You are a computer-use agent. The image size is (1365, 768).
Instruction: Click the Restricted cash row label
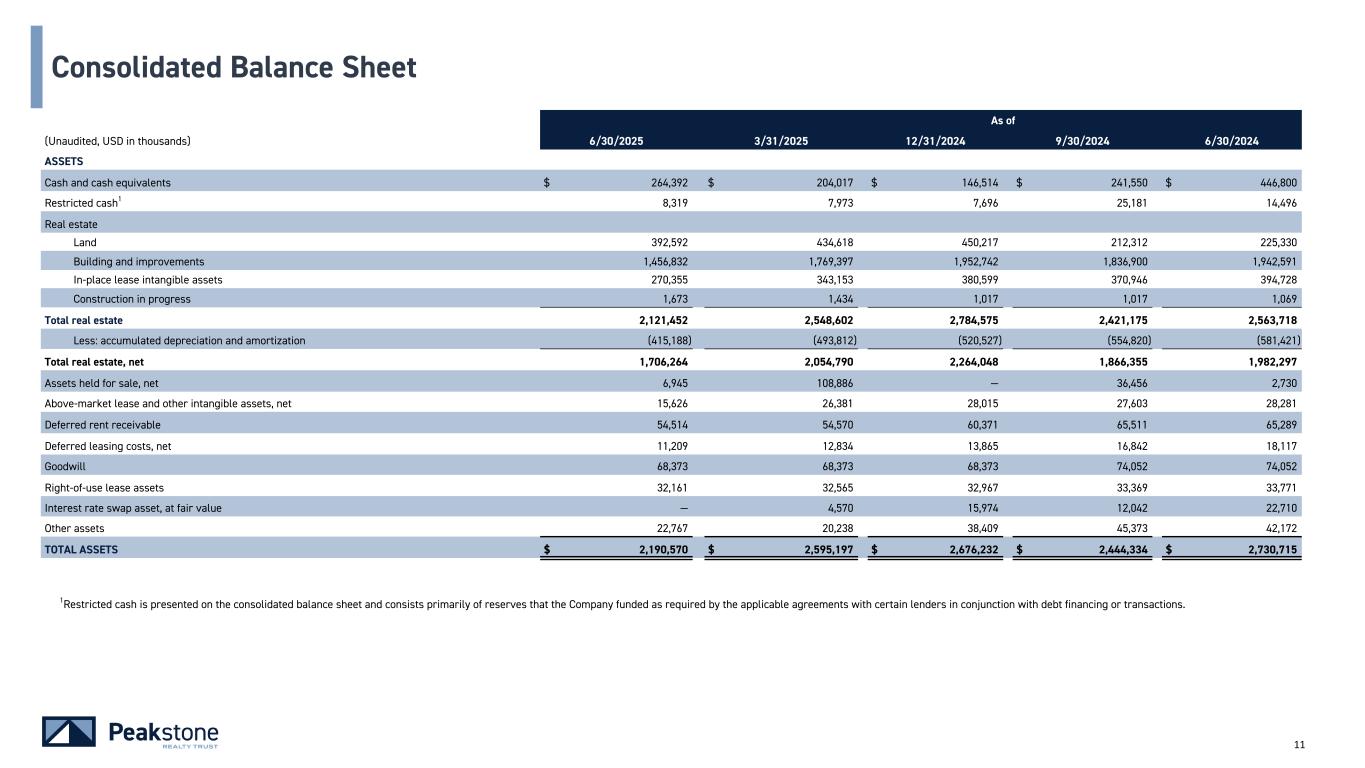coord(83,204)
